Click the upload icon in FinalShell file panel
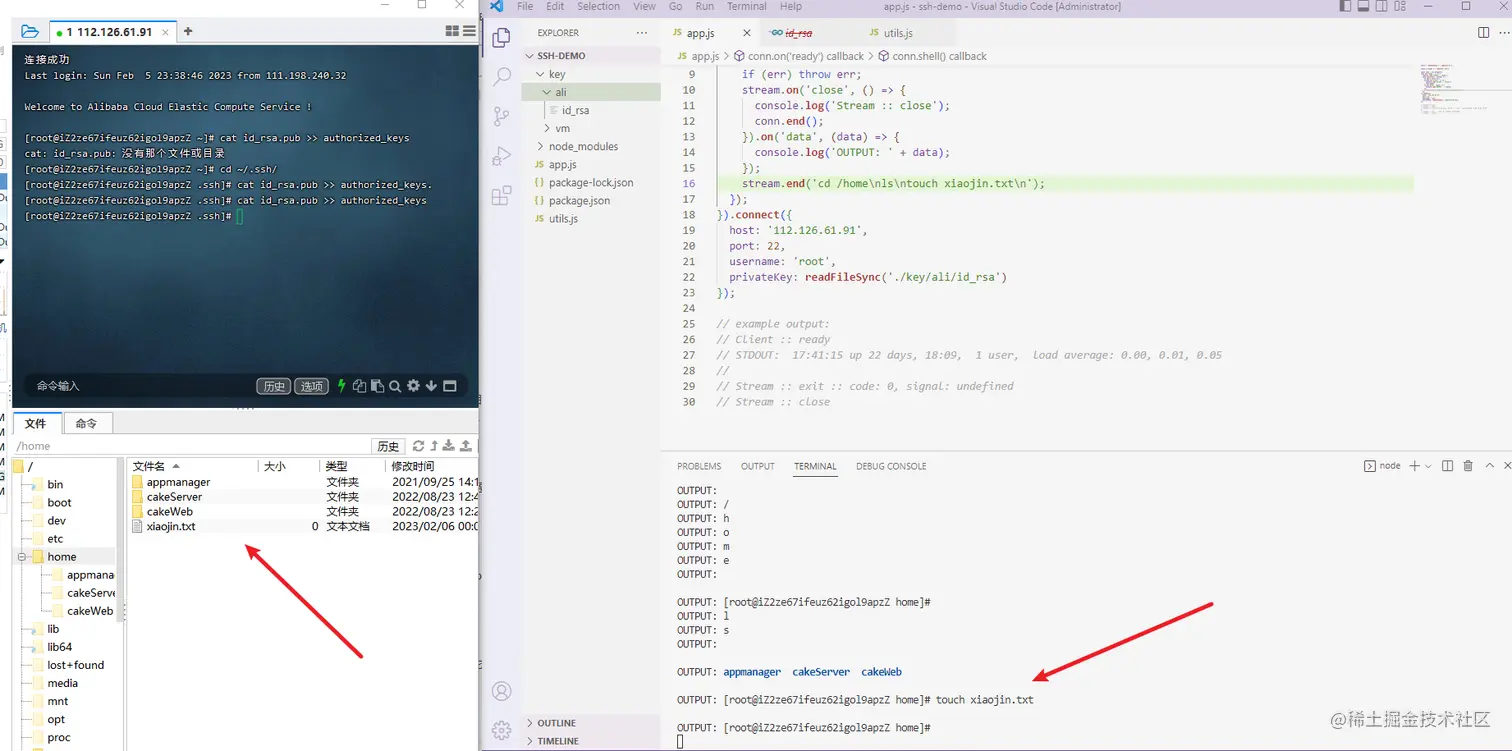 click(465, 446)
